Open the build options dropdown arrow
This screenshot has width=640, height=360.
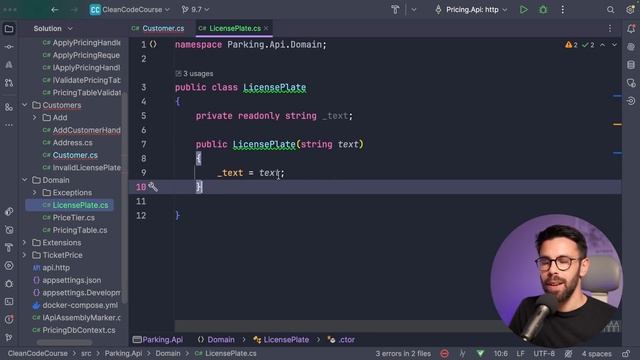pos(414,9)
